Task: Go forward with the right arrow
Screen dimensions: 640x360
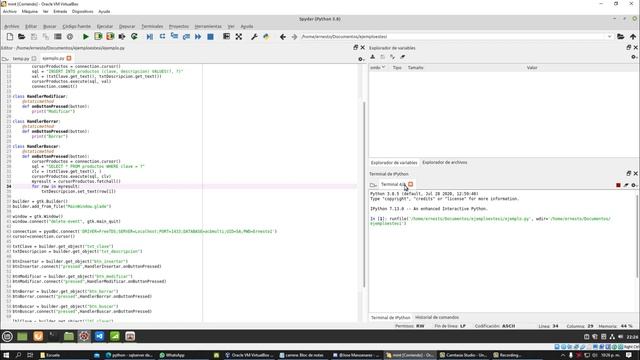Action: (x=294, y=37)
